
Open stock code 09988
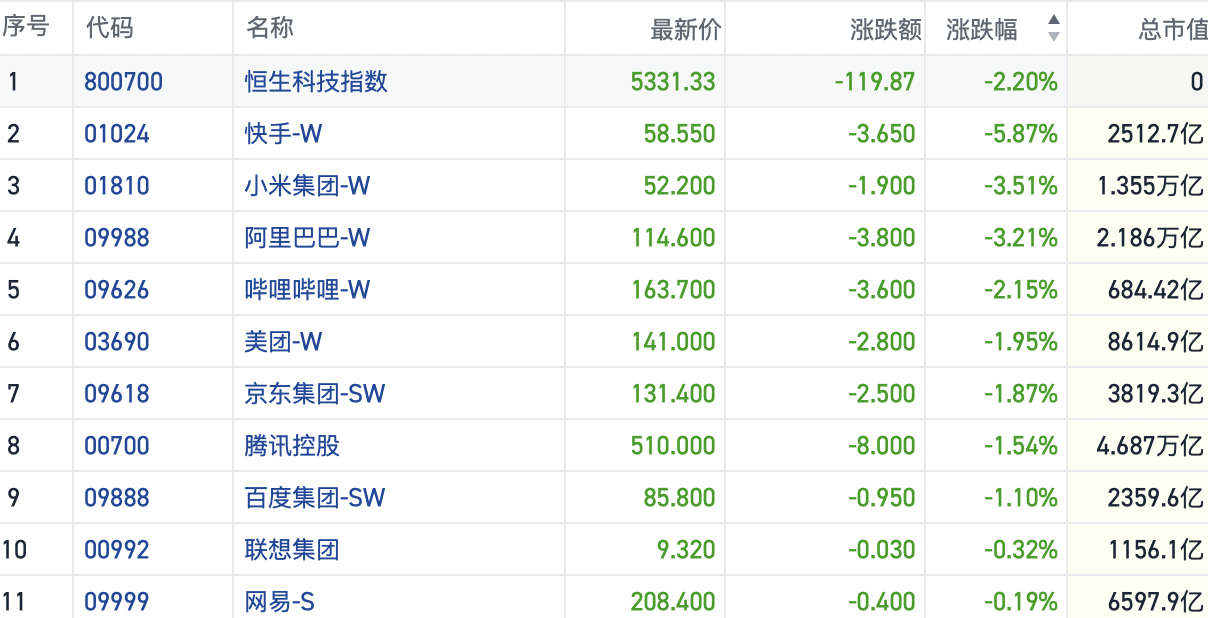pyautogui.click(x=117, y=237)
